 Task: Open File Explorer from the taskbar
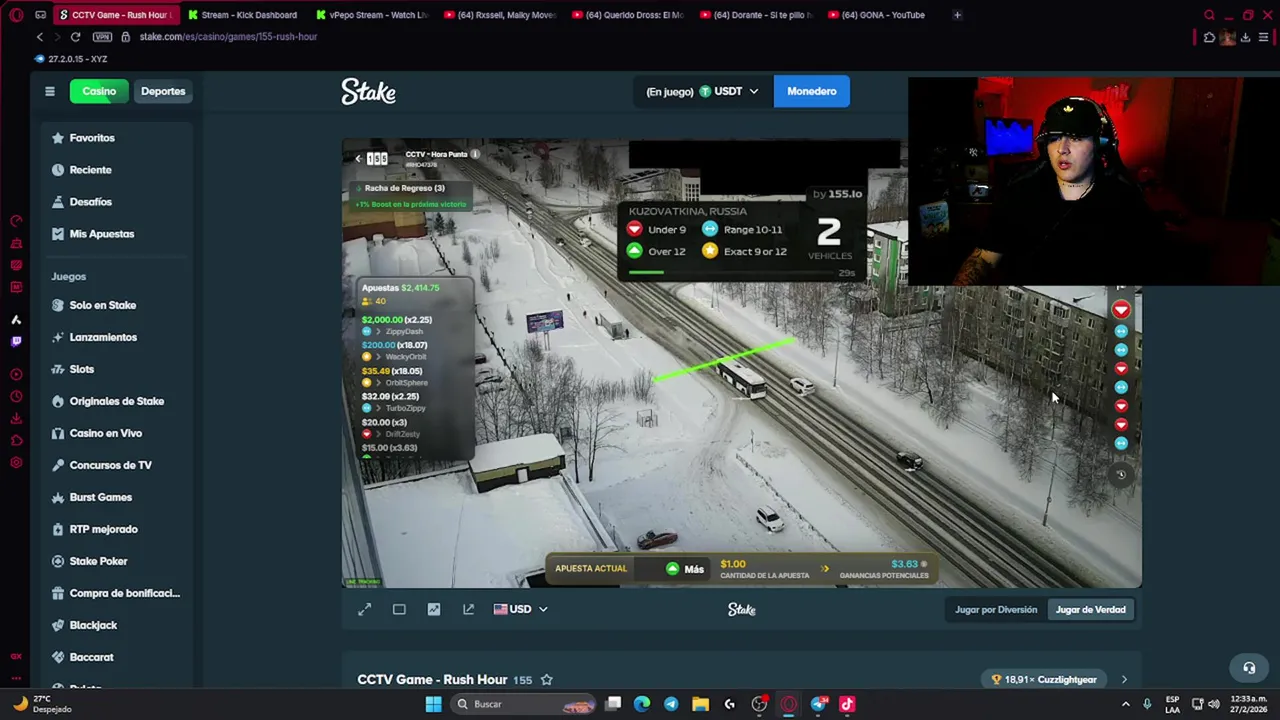[700, 704]
